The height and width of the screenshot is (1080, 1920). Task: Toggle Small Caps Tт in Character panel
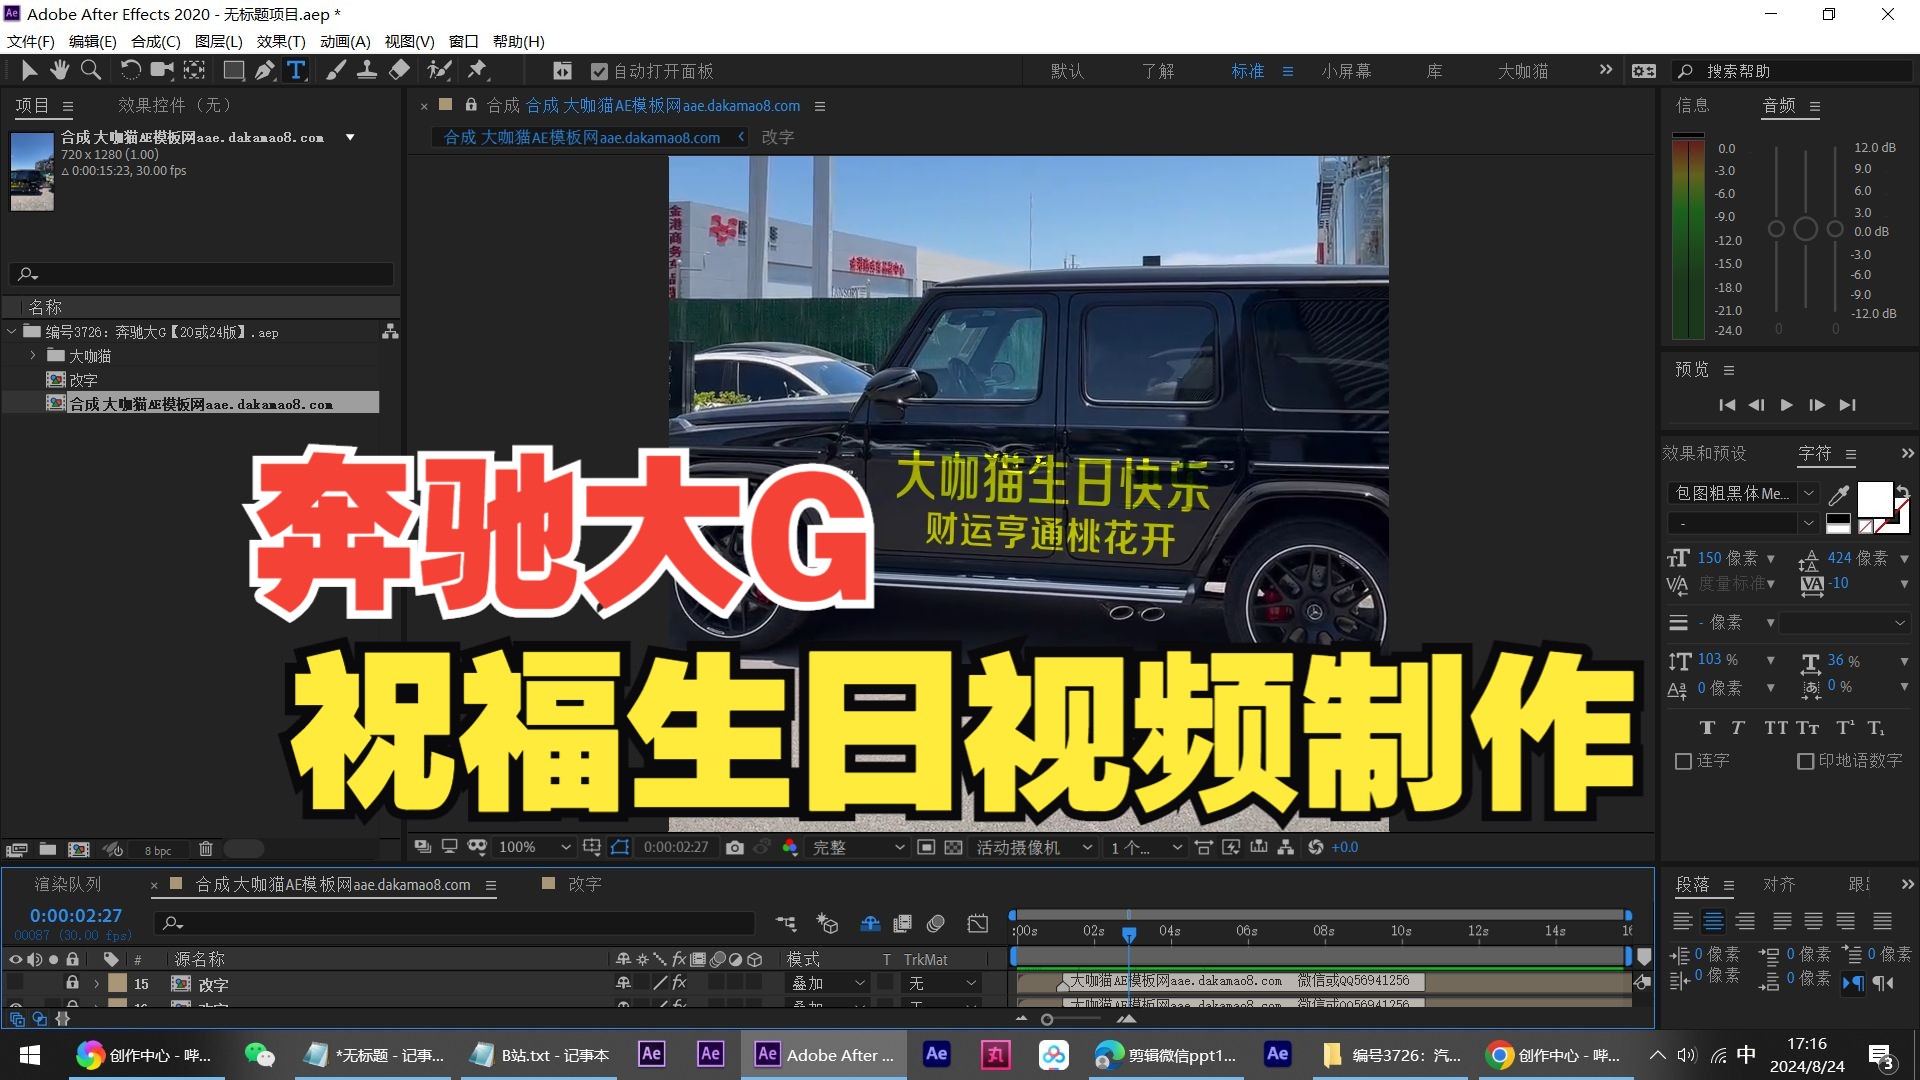1808,728
